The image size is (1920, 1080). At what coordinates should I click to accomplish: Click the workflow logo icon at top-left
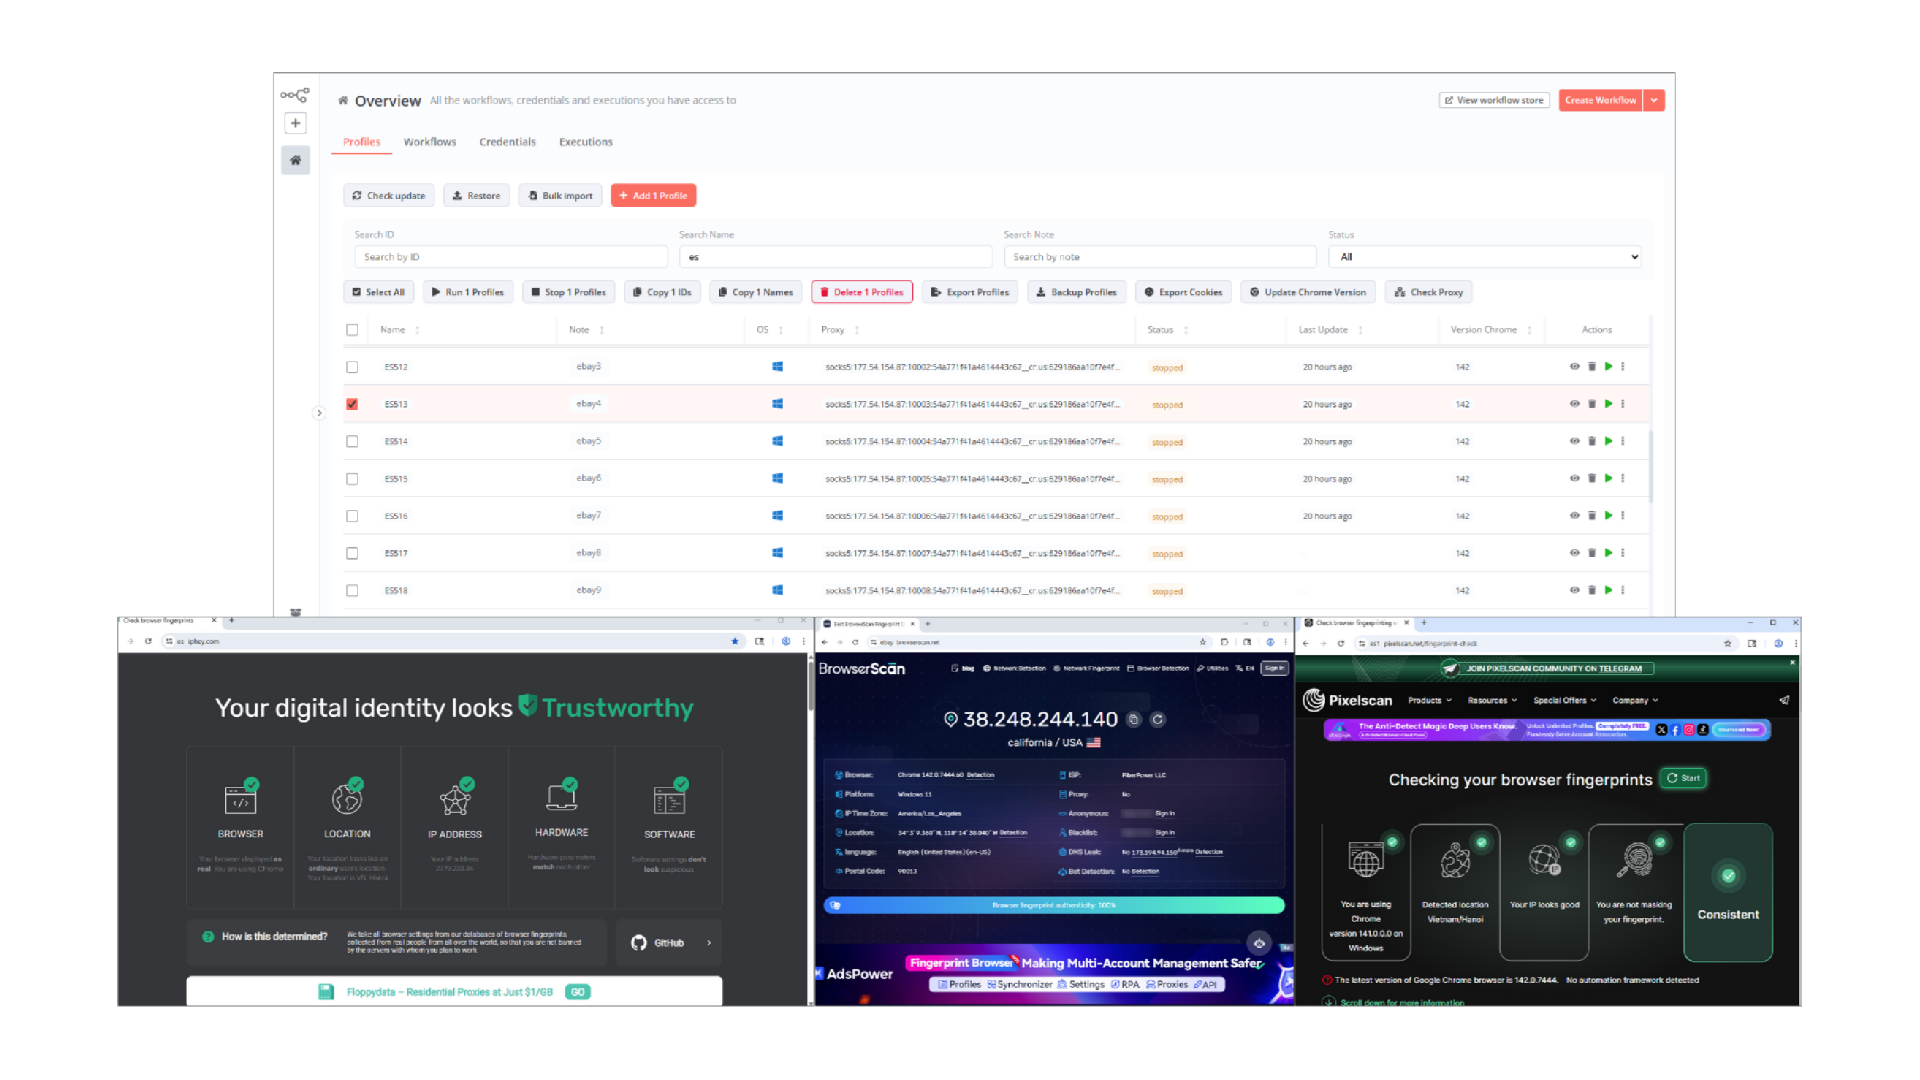click(x=295, y=96)
